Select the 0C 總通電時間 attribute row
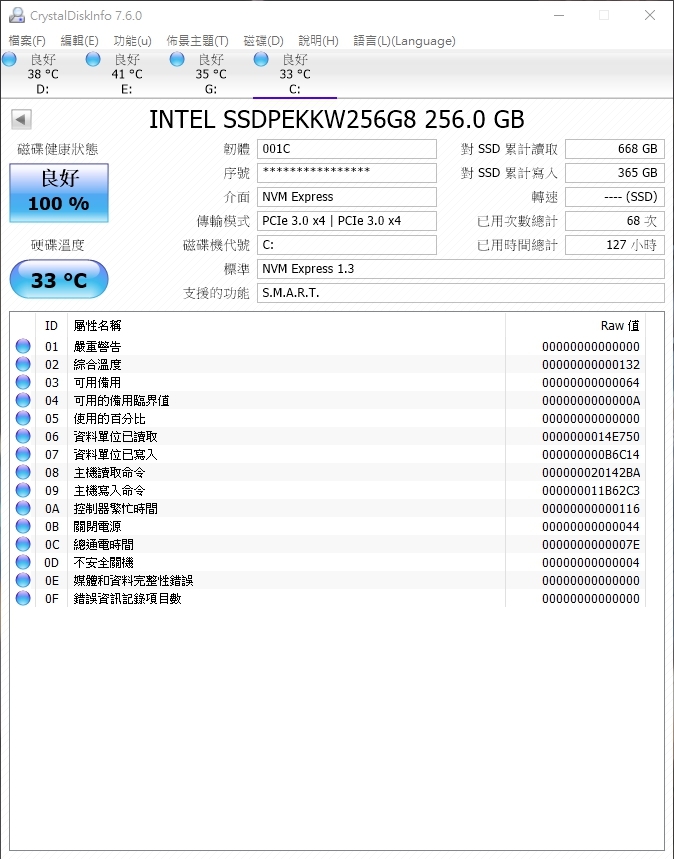The width and height of the screenshot is (674, 859). [328, 545]
